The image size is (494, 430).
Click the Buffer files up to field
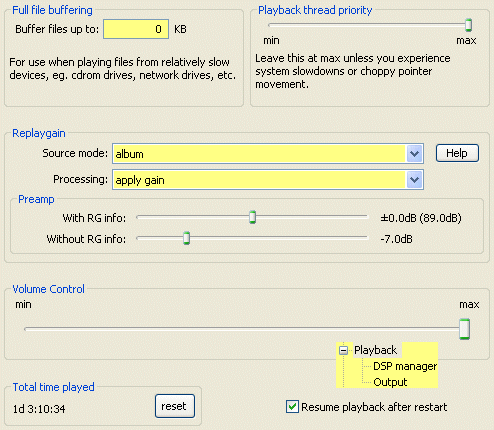(x=136, y=29)
